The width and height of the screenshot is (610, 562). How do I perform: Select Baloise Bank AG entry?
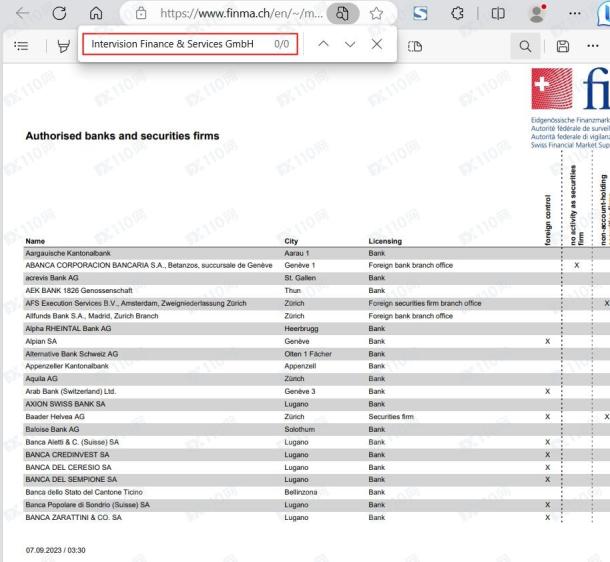tap(52, 429)
